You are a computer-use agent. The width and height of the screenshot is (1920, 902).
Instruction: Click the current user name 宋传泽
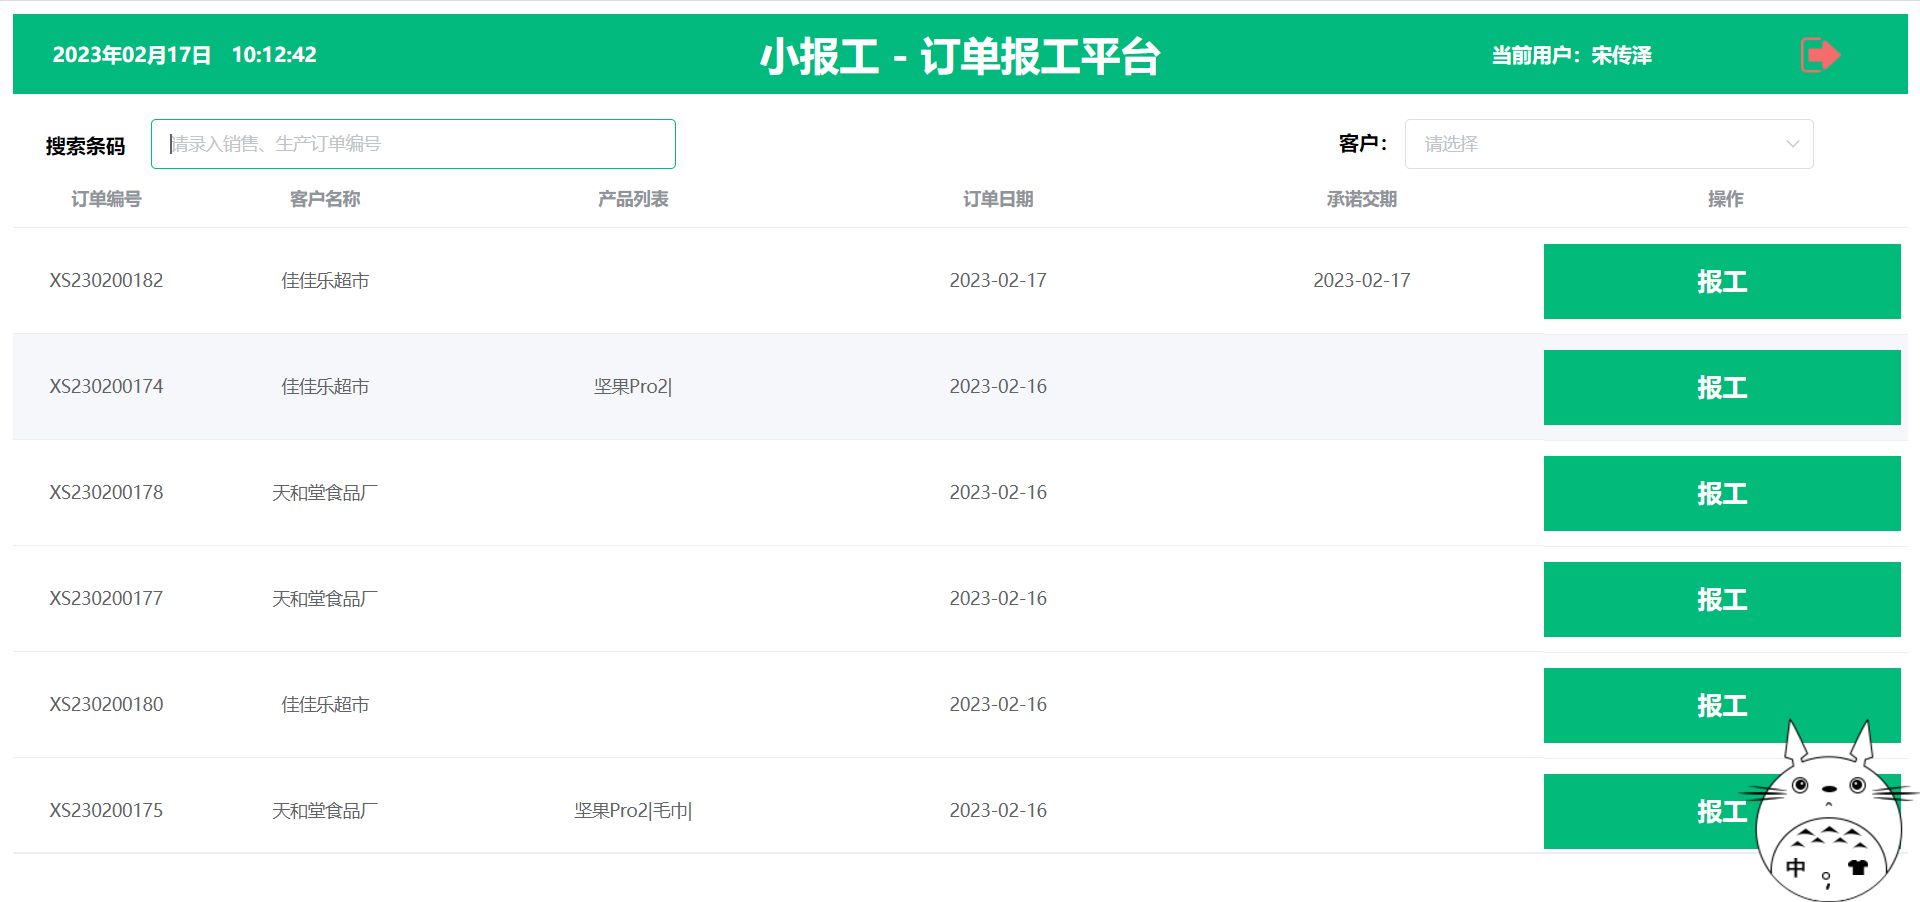tap(1621, 56)
